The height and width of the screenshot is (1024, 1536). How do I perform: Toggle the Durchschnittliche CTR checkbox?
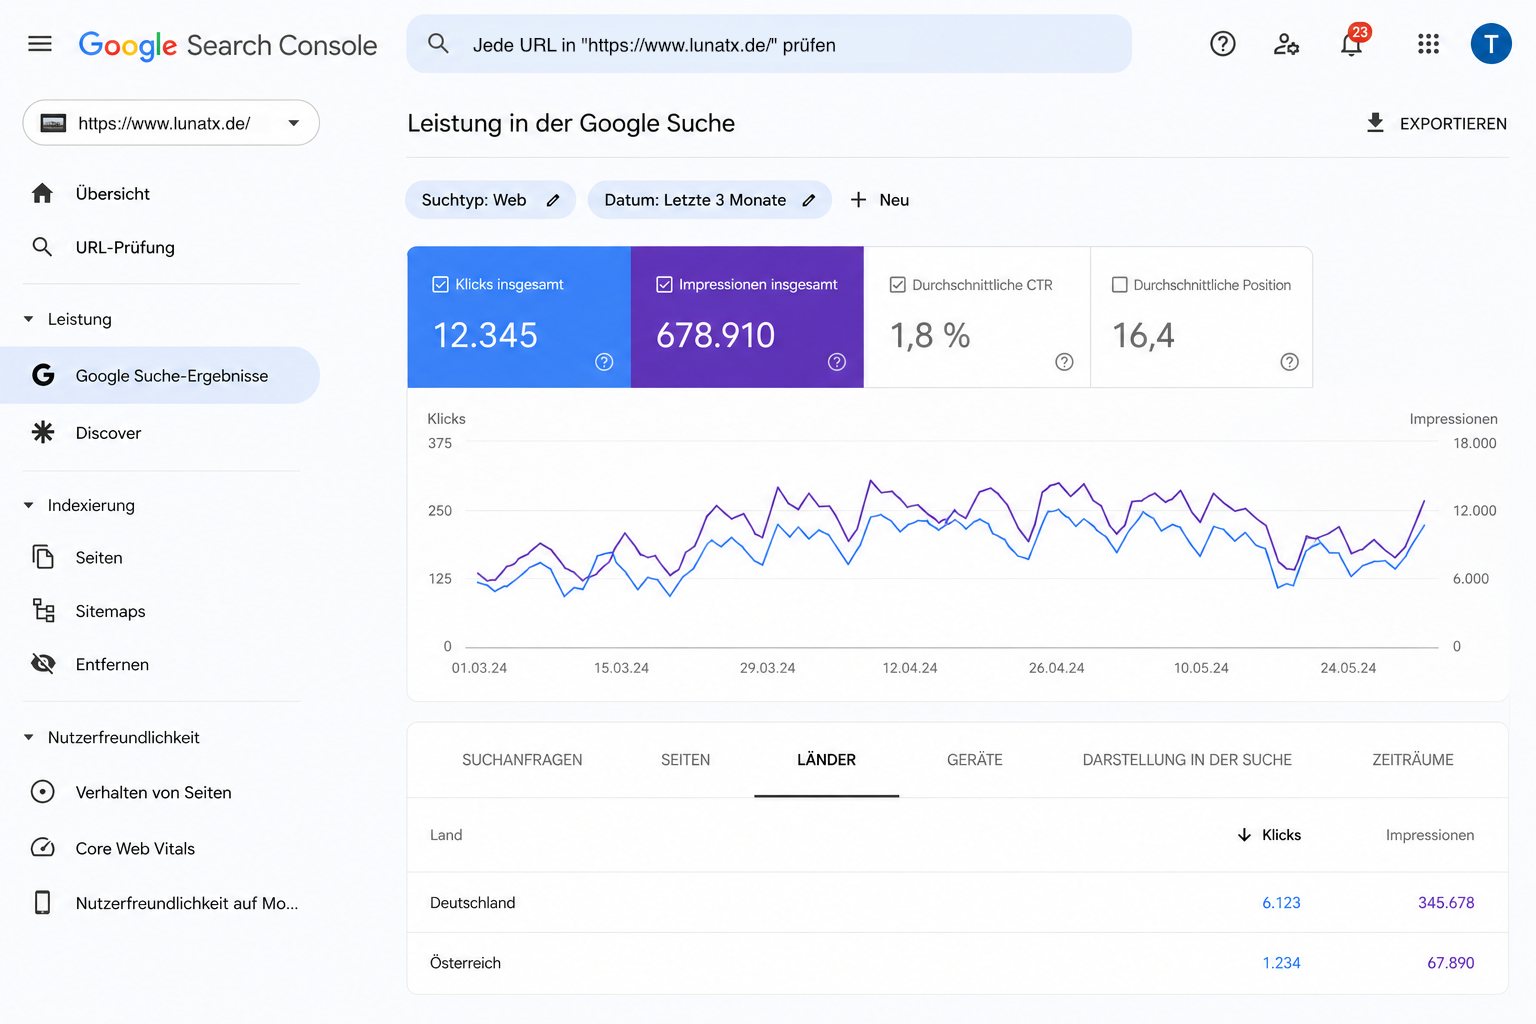coord(898,285)
